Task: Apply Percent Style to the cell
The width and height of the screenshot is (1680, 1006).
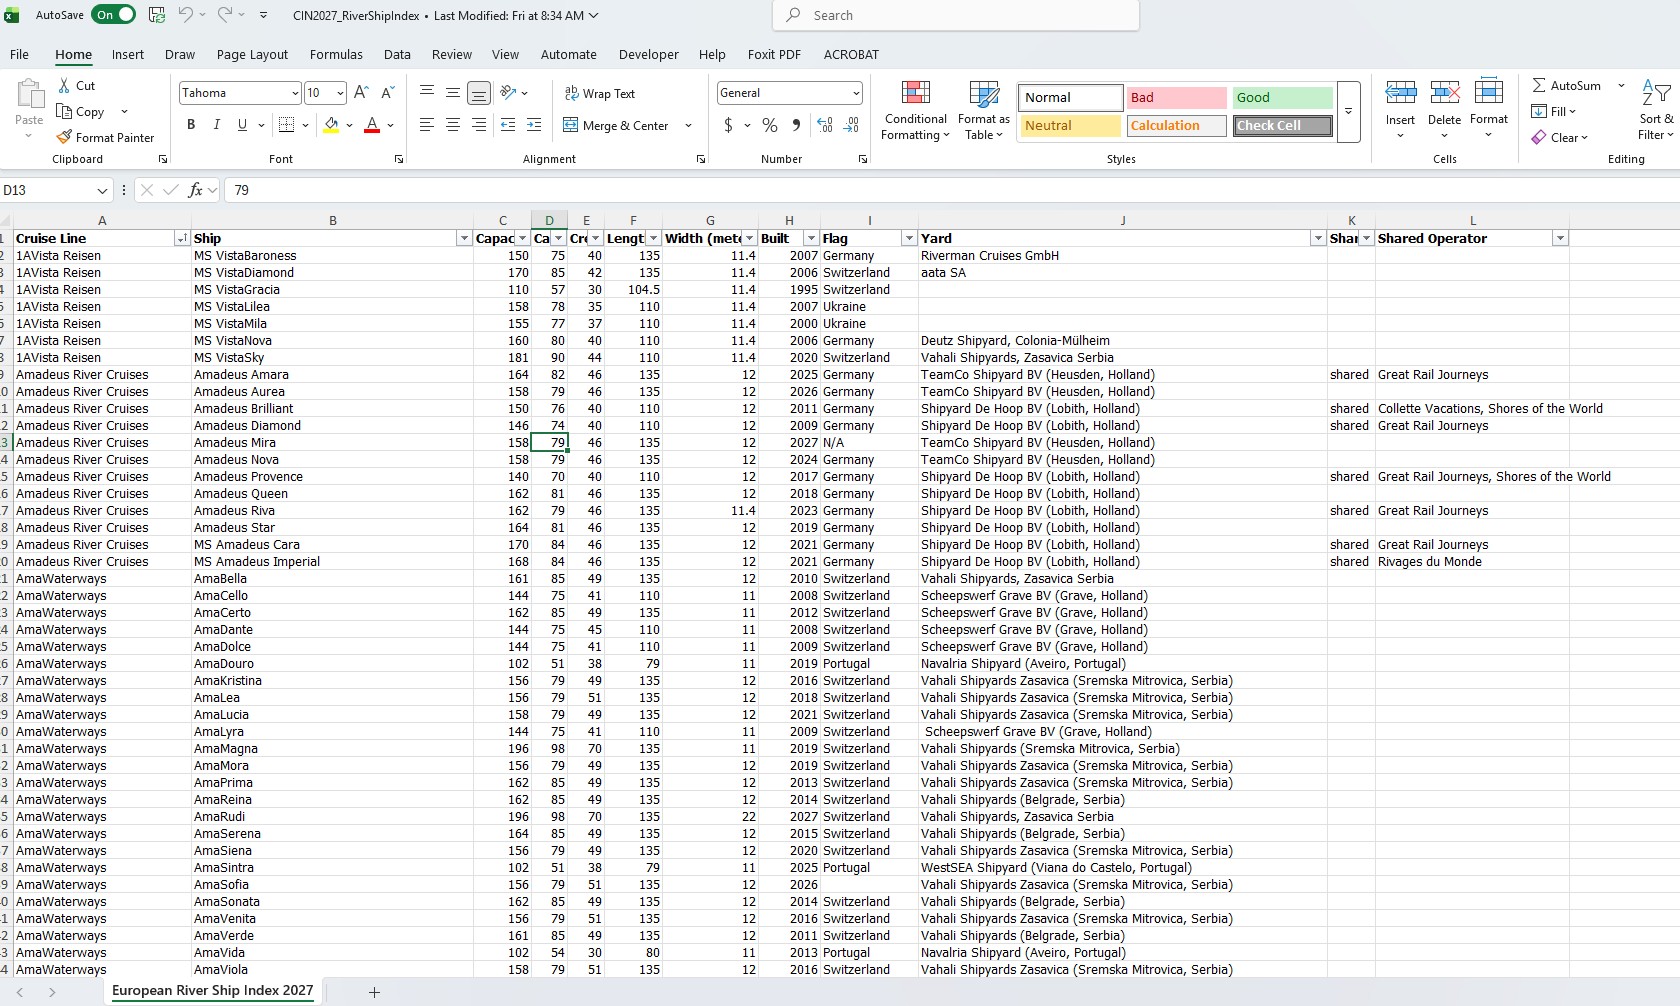Action: pyautogui.click(x=770, y=125)
